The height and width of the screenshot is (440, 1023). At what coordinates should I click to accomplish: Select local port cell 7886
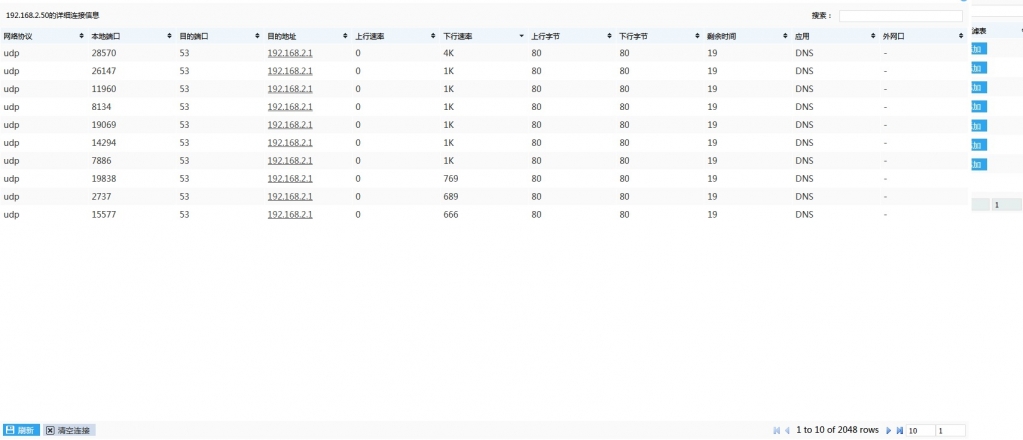[x=102, y=161]
